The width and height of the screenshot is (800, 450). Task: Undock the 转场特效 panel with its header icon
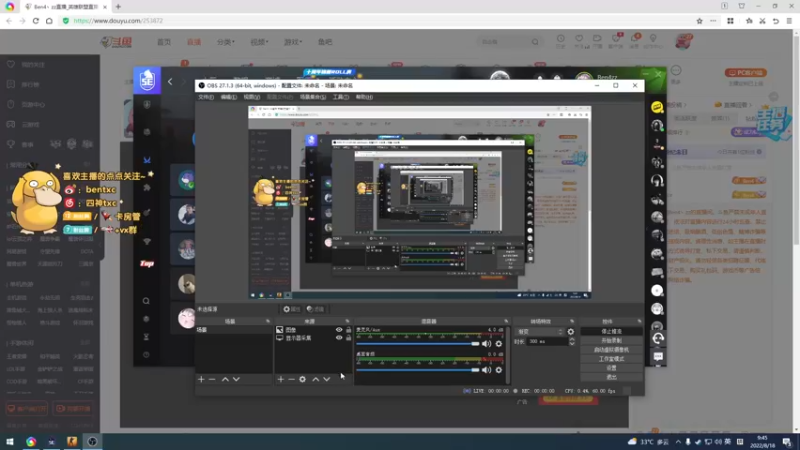572,321
